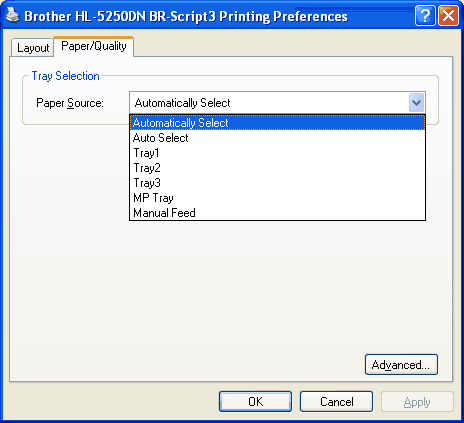
Task: Click the Paper Source combo box field
Action: click(277, 103)
